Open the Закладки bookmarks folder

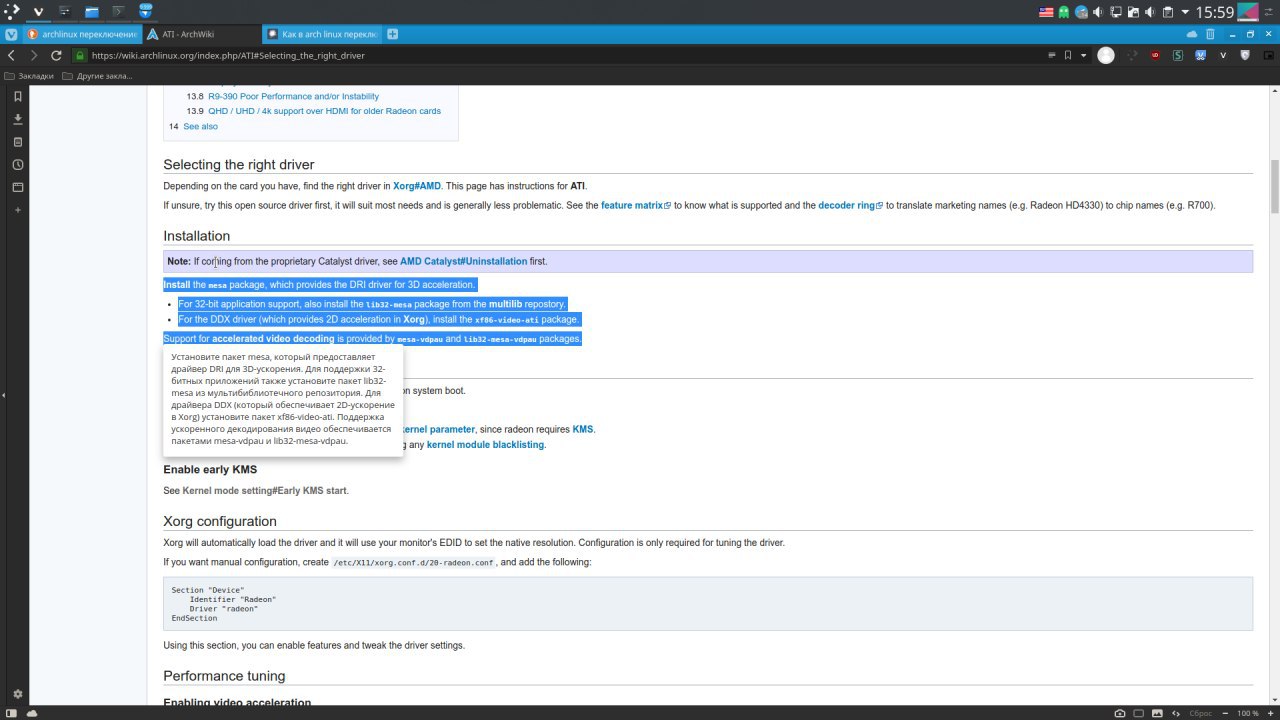click(29, 76)
